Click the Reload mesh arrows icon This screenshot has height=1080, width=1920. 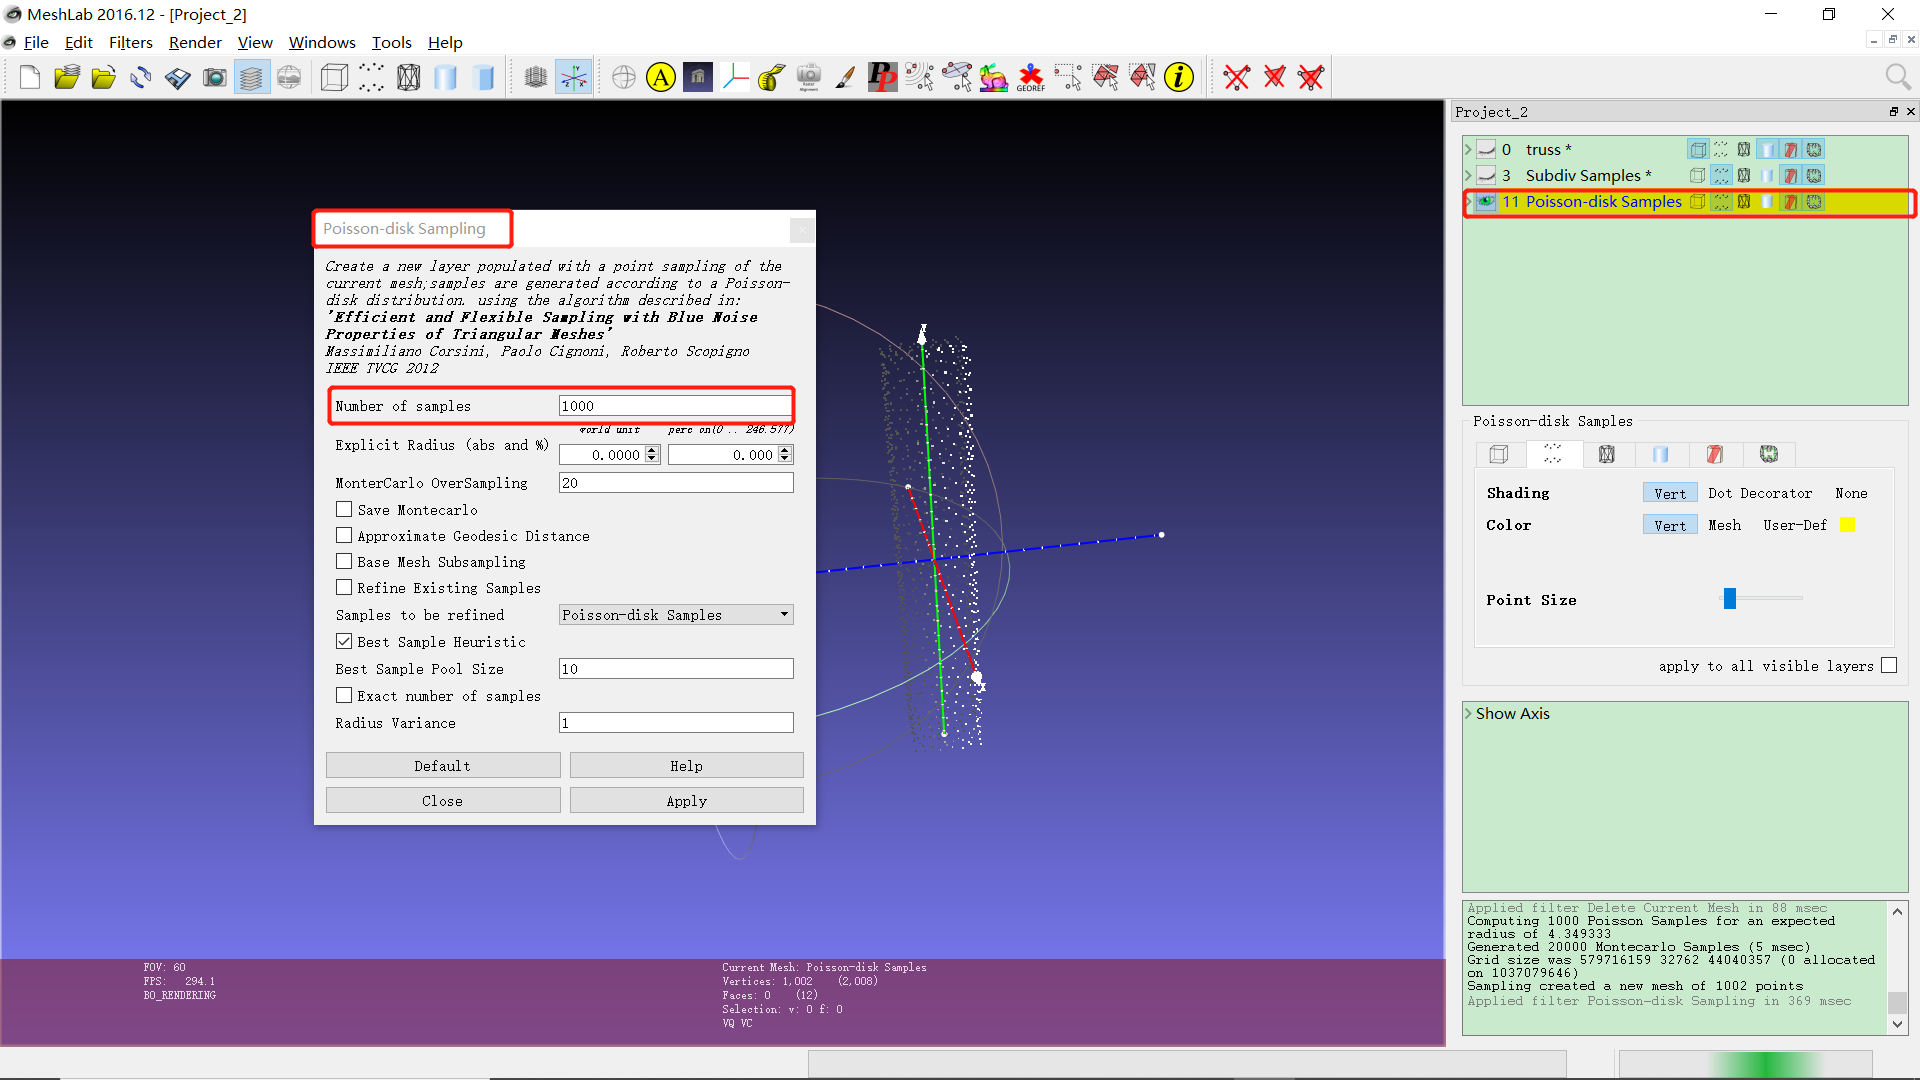tap(140, 77)
